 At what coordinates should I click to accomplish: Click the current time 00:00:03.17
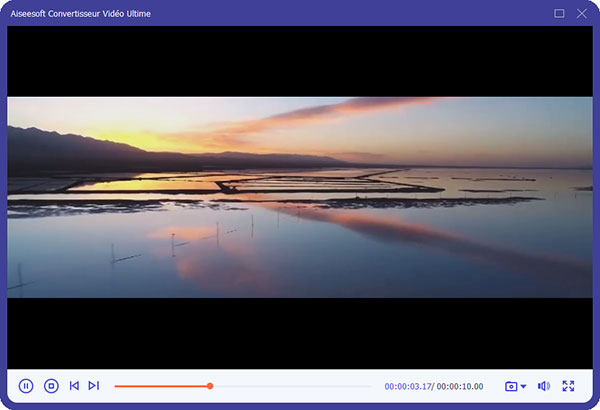[408, 386]
